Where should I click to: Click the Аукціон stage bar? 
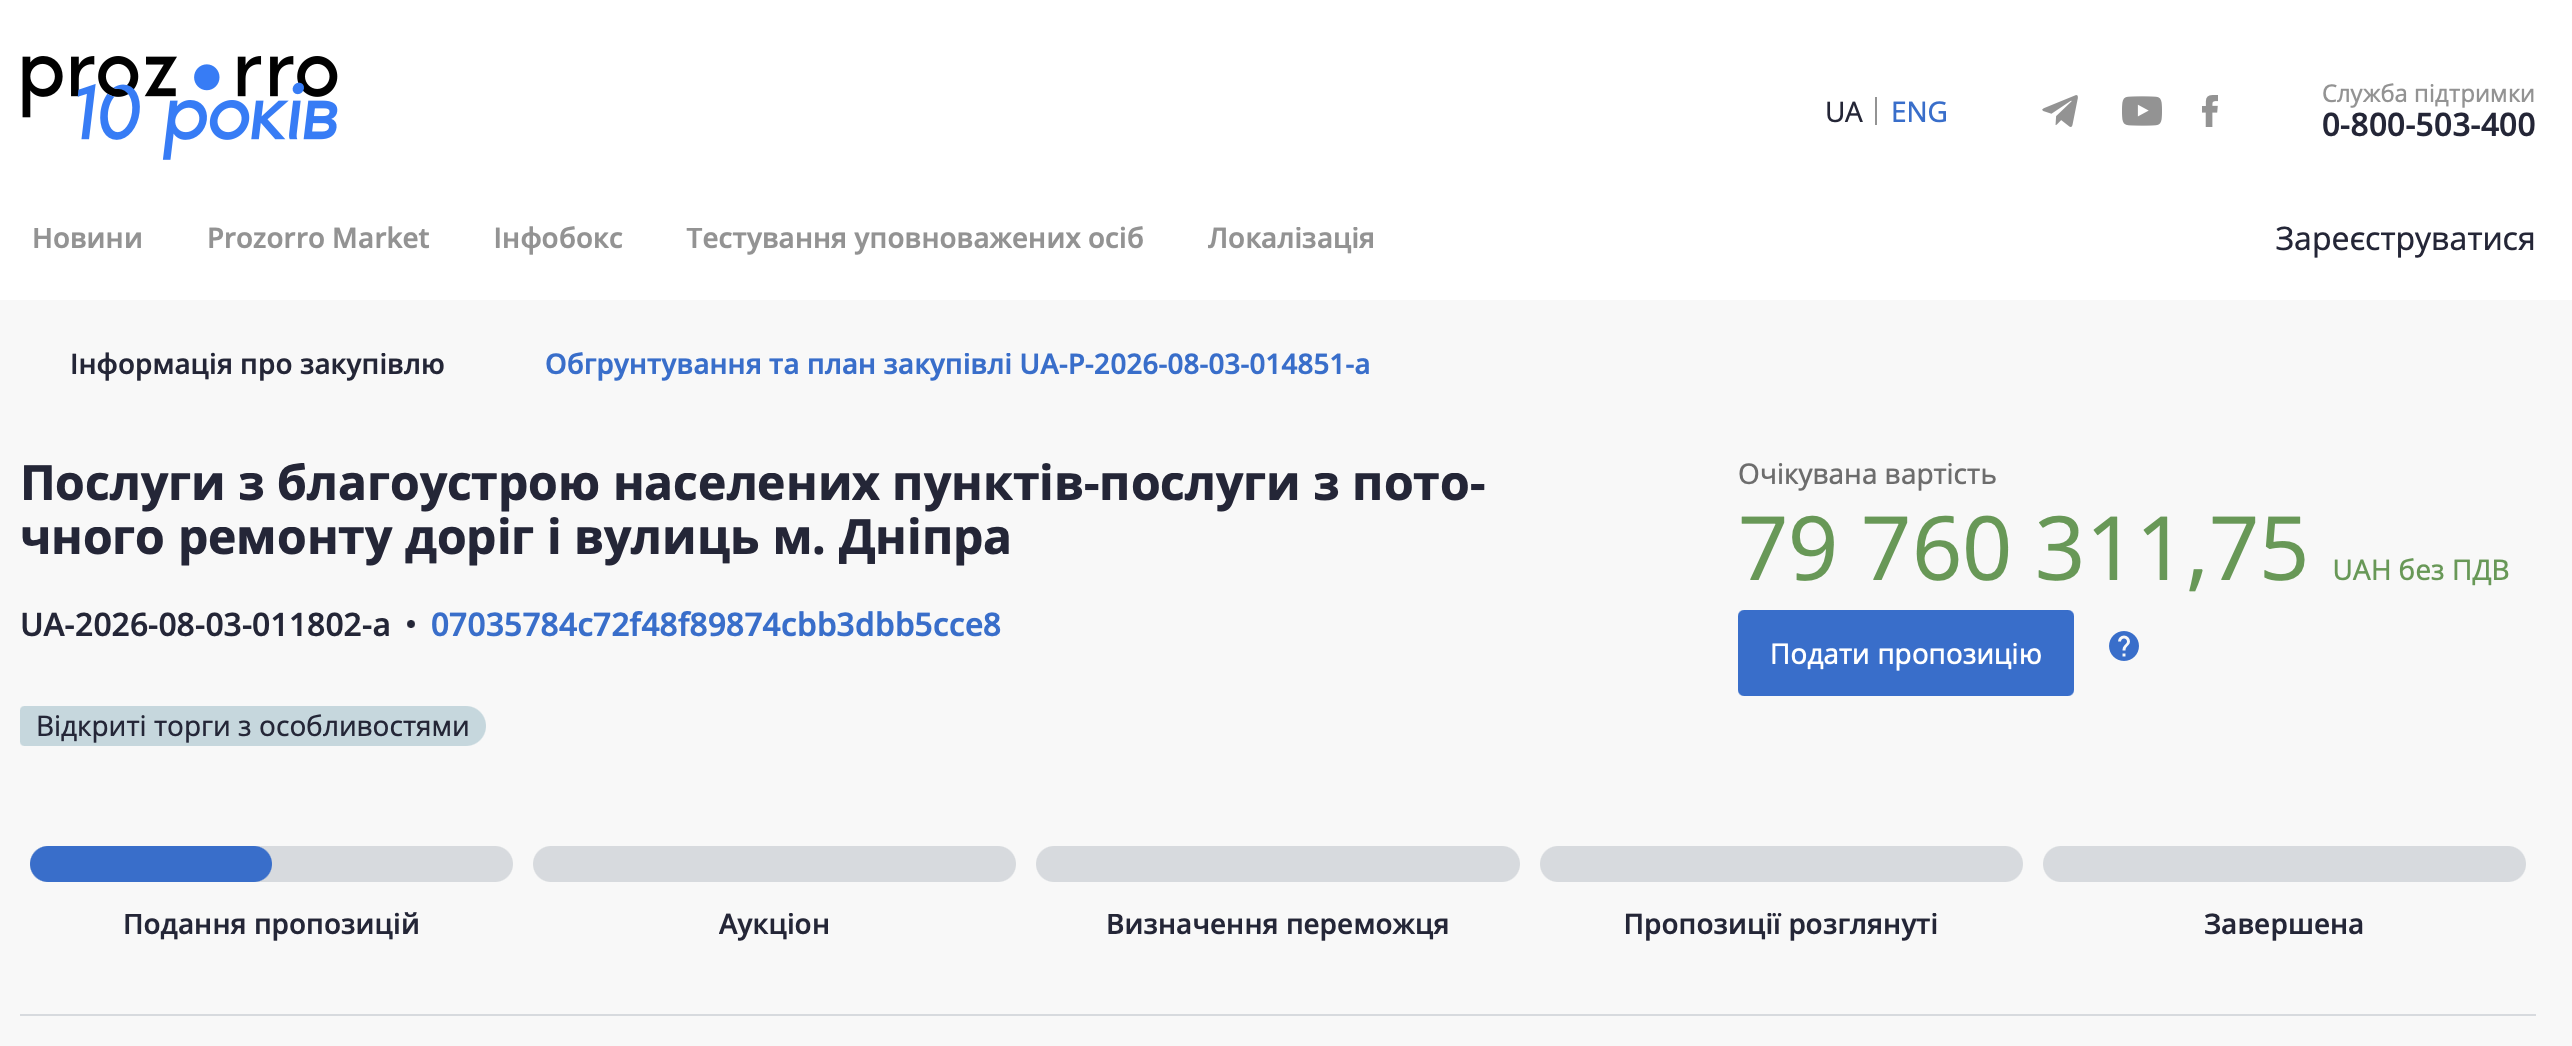click(774, 864)
